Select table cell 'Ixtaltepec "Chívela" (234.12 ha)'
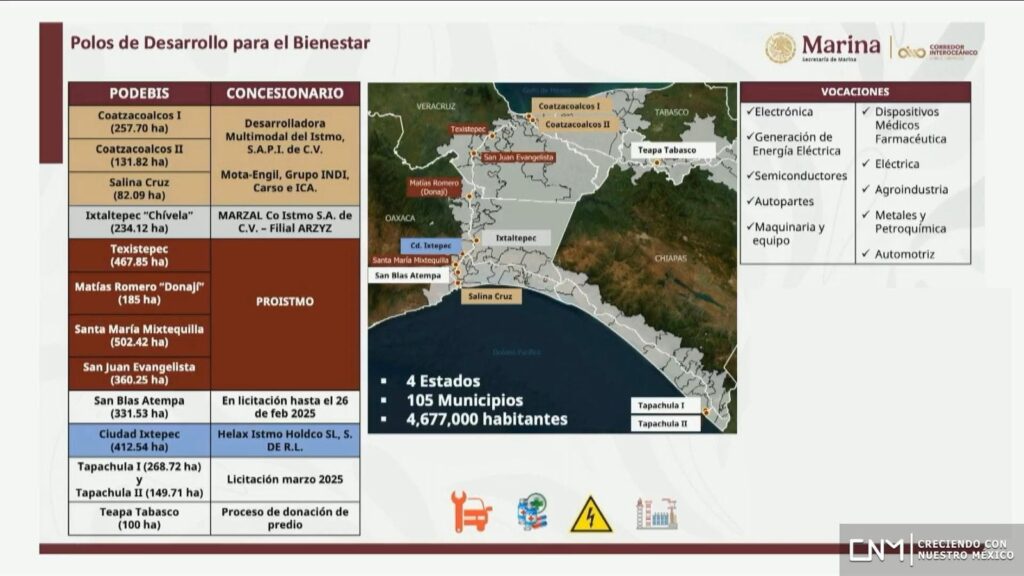This screenshot has width=1024, height=576. click(x=139, y=222)
